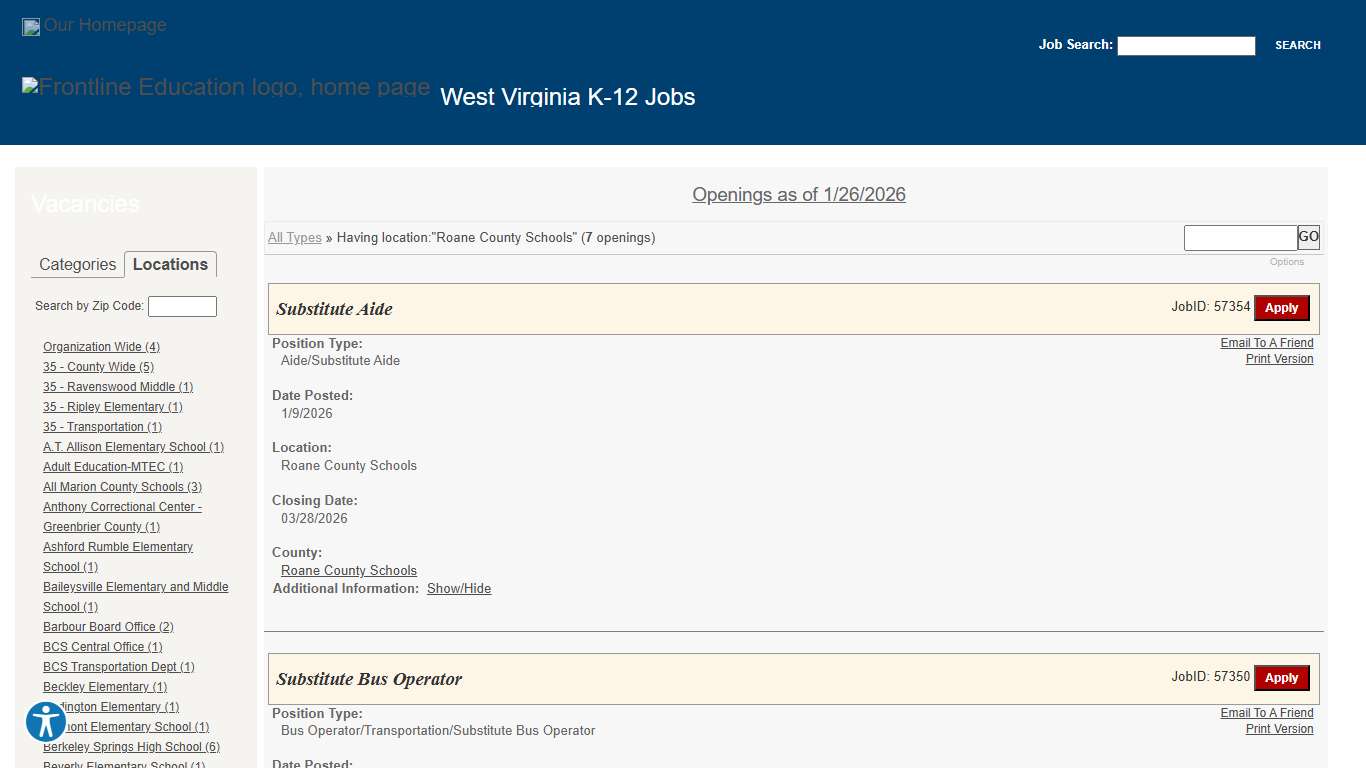Apply for the Substitute Aide job
The image size is (1366, 768).
tap(1281, 308)
